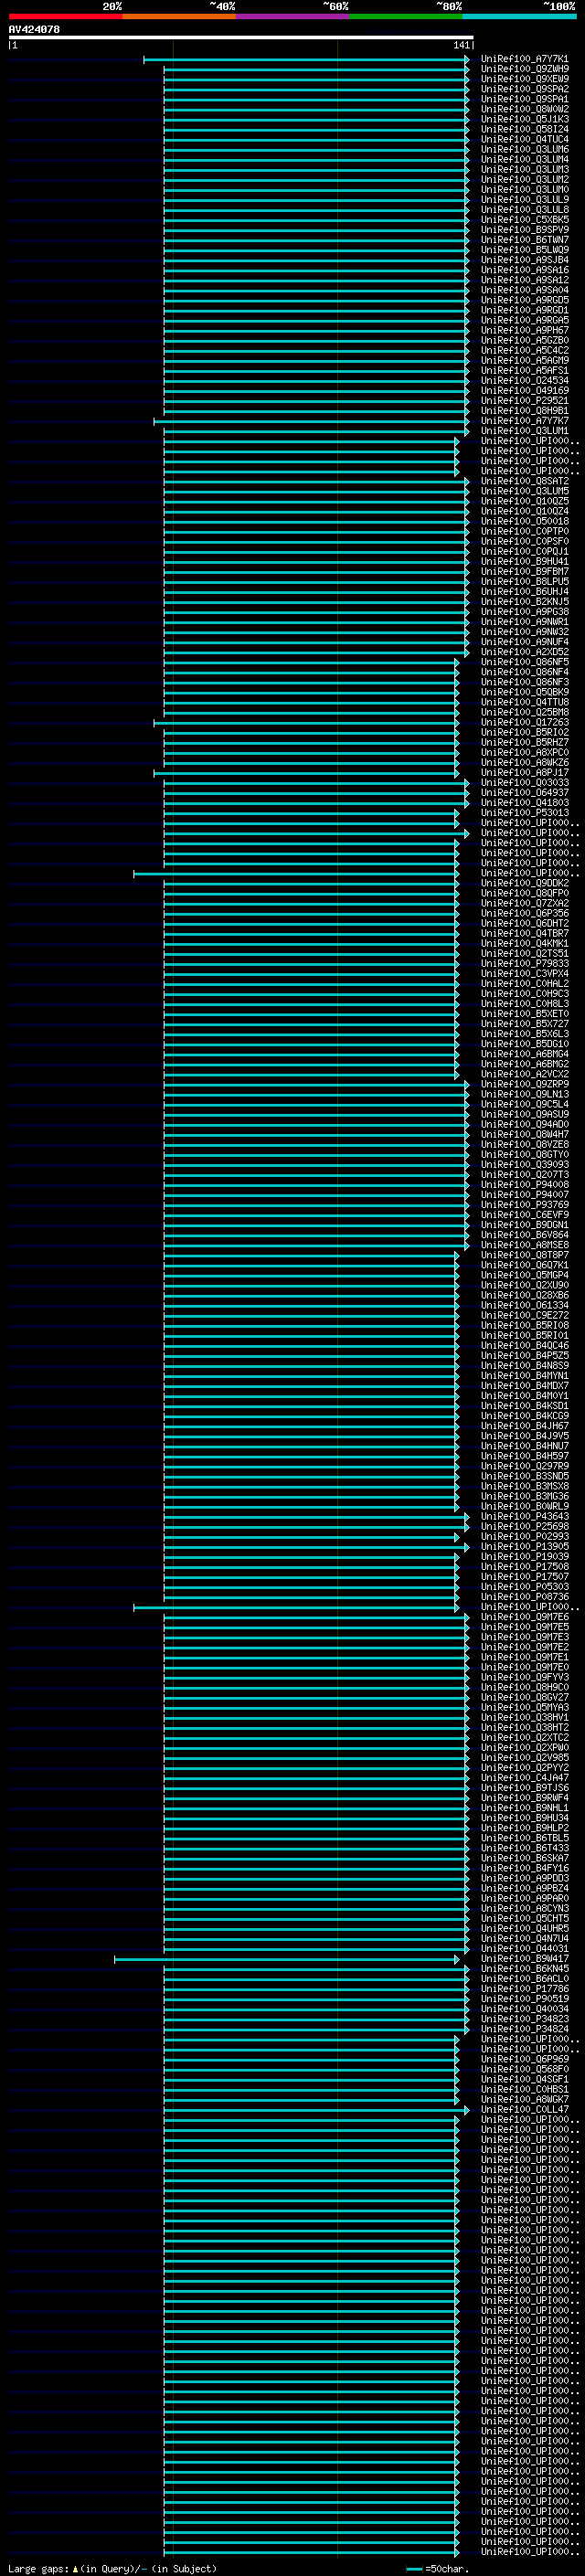This screenshot has width=585, height=2576.
Task: Click the UniRef100_P17507 label
Action: 524,1576
